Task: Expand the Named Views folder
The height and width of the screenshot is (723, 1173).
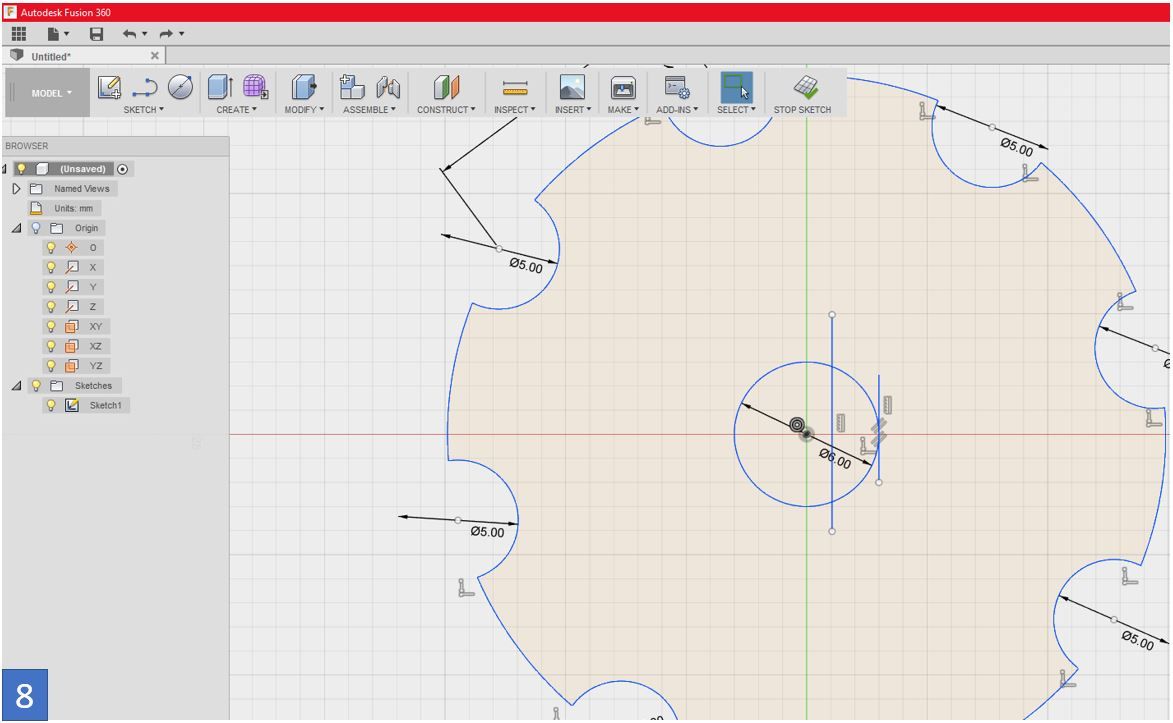Action: pos(16,189)
